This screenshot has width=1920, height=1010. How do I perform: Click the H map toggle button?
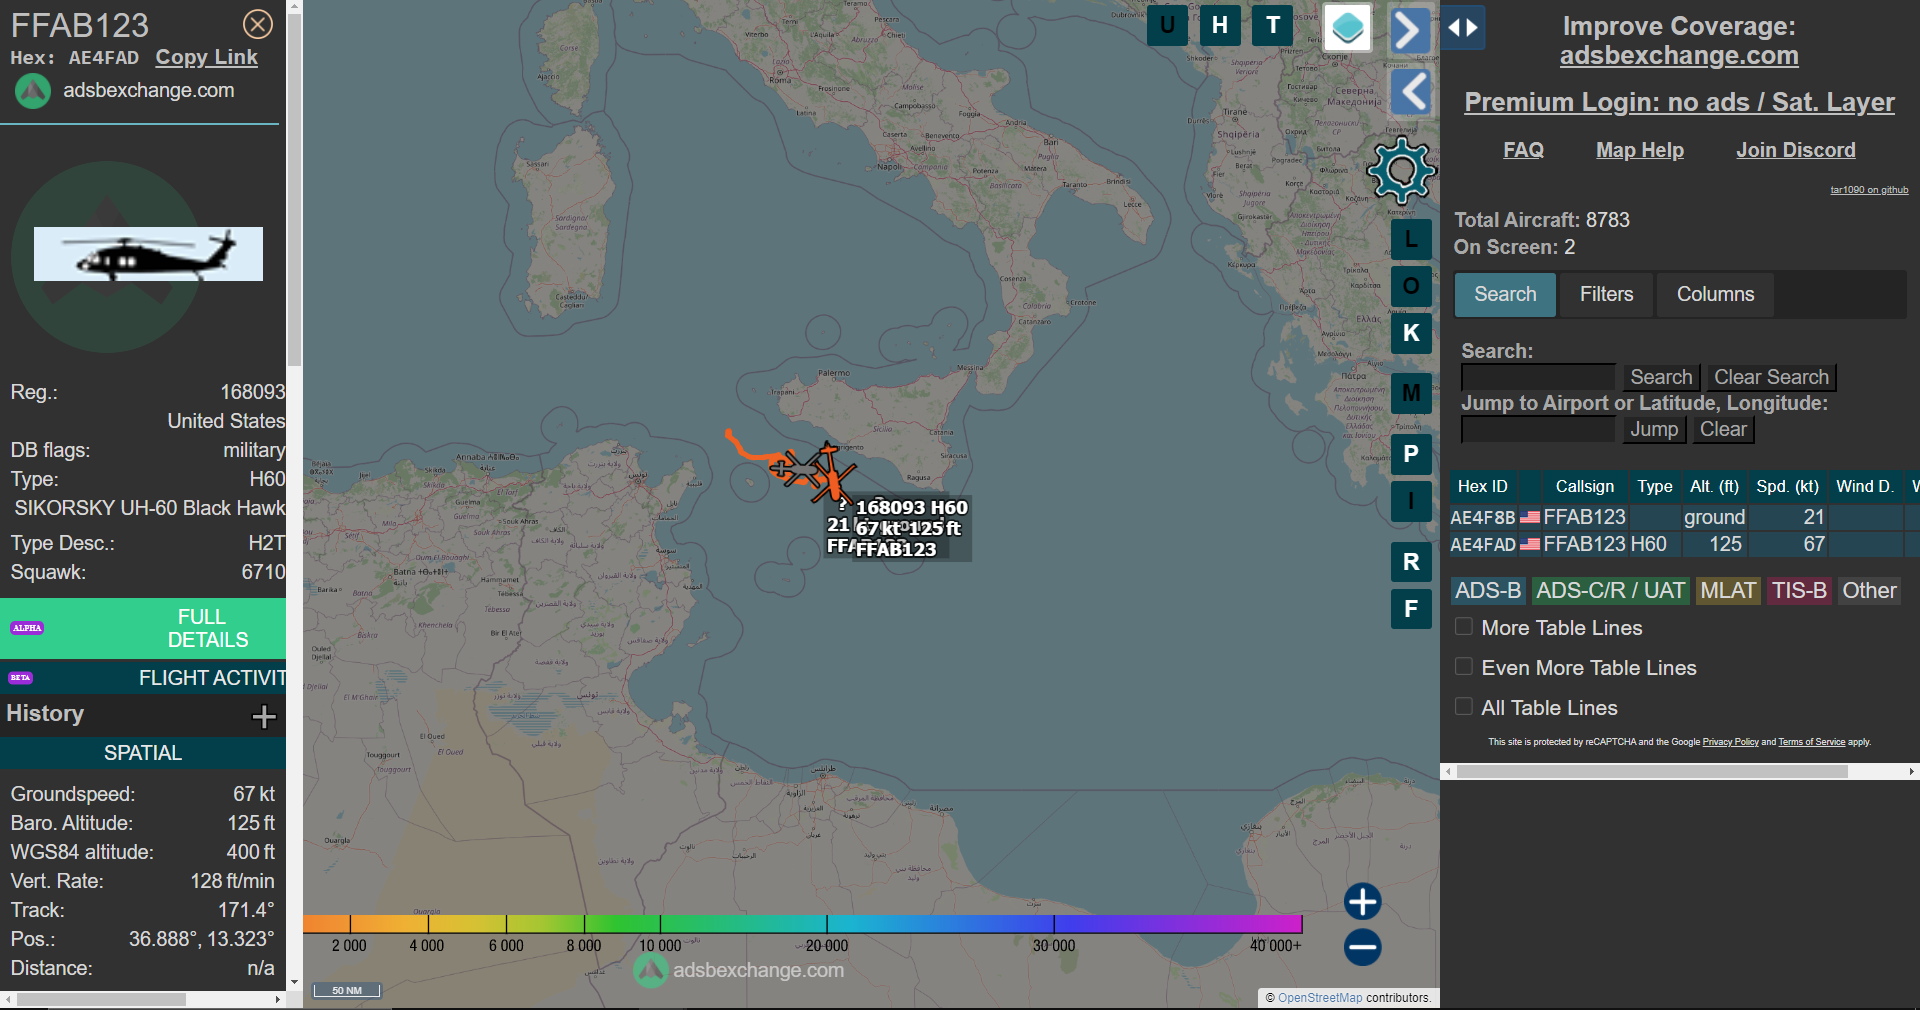click(1220, 25)
